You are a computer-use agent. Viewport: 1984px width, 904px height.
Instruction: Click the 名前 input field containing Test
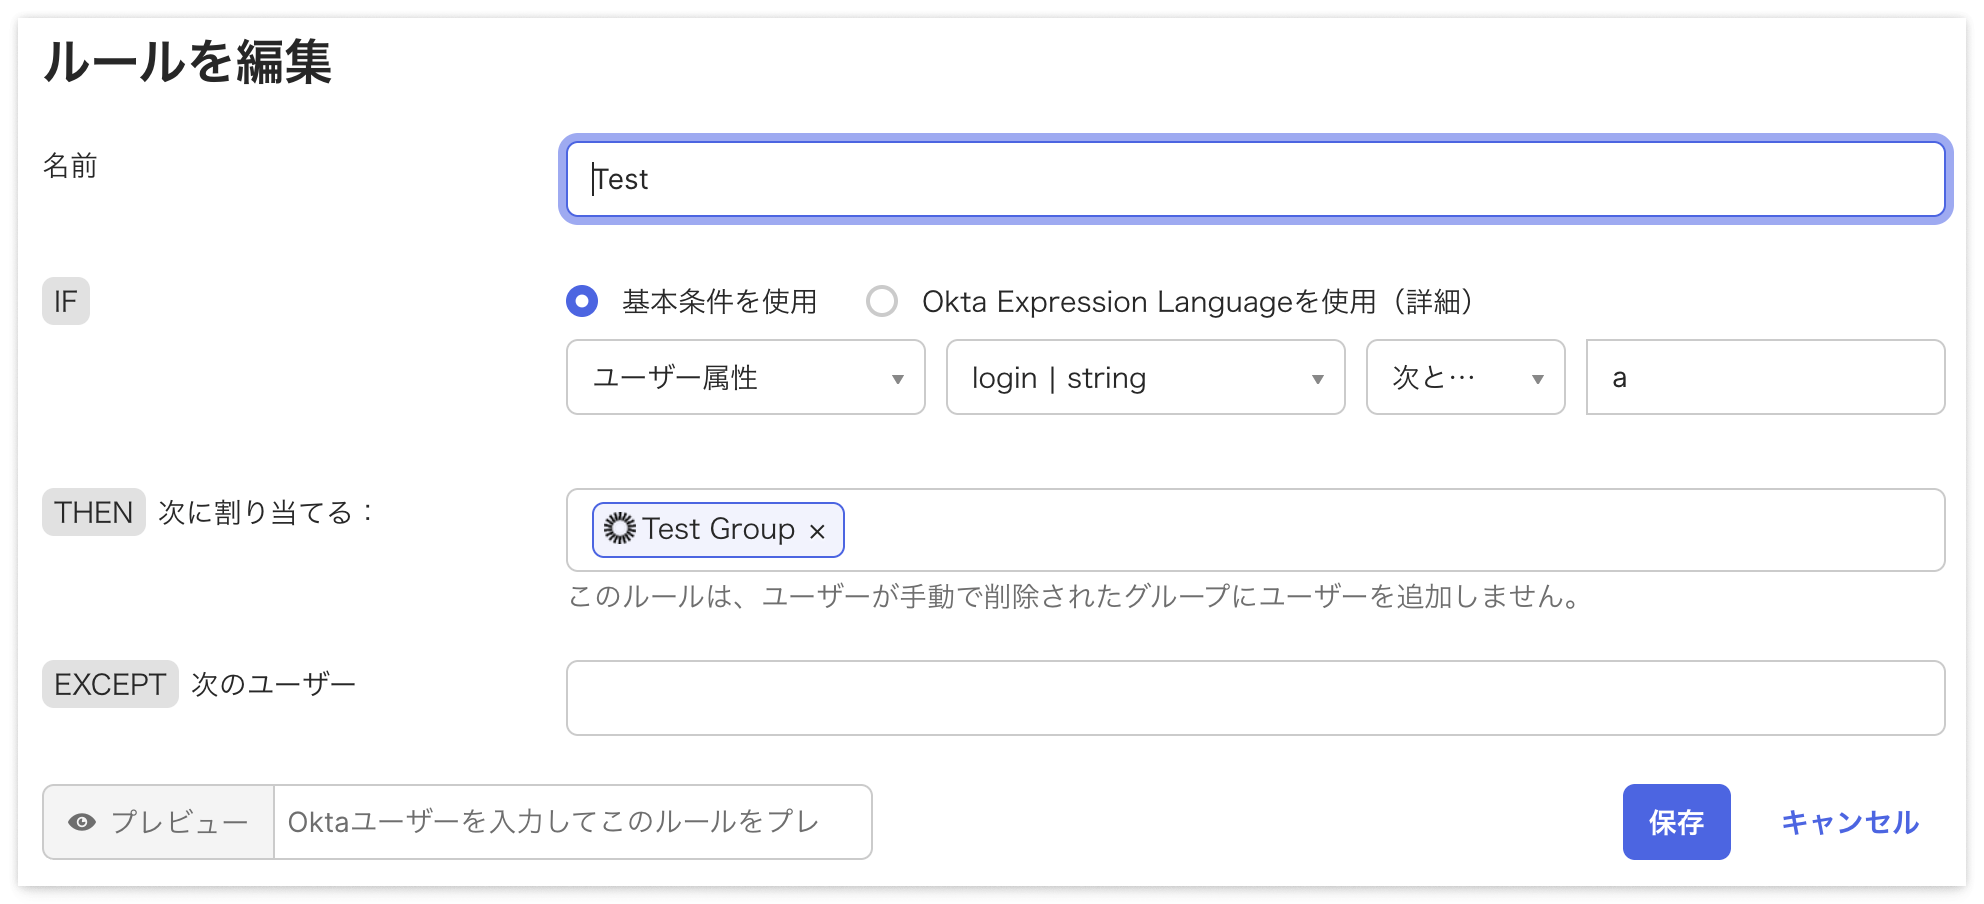pos(1255,179)
